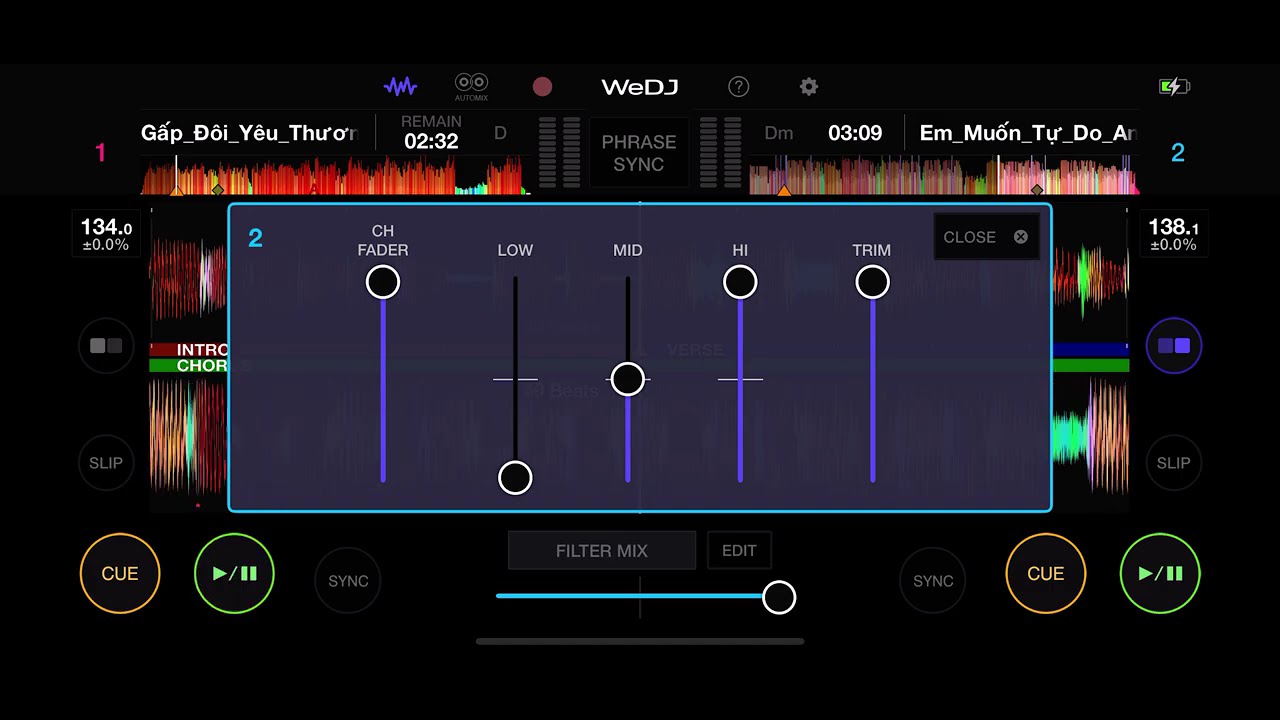Open the help question mark icon
This screenshot has height=720, width=1280.
pyautogui.click(x=738, y=87)
